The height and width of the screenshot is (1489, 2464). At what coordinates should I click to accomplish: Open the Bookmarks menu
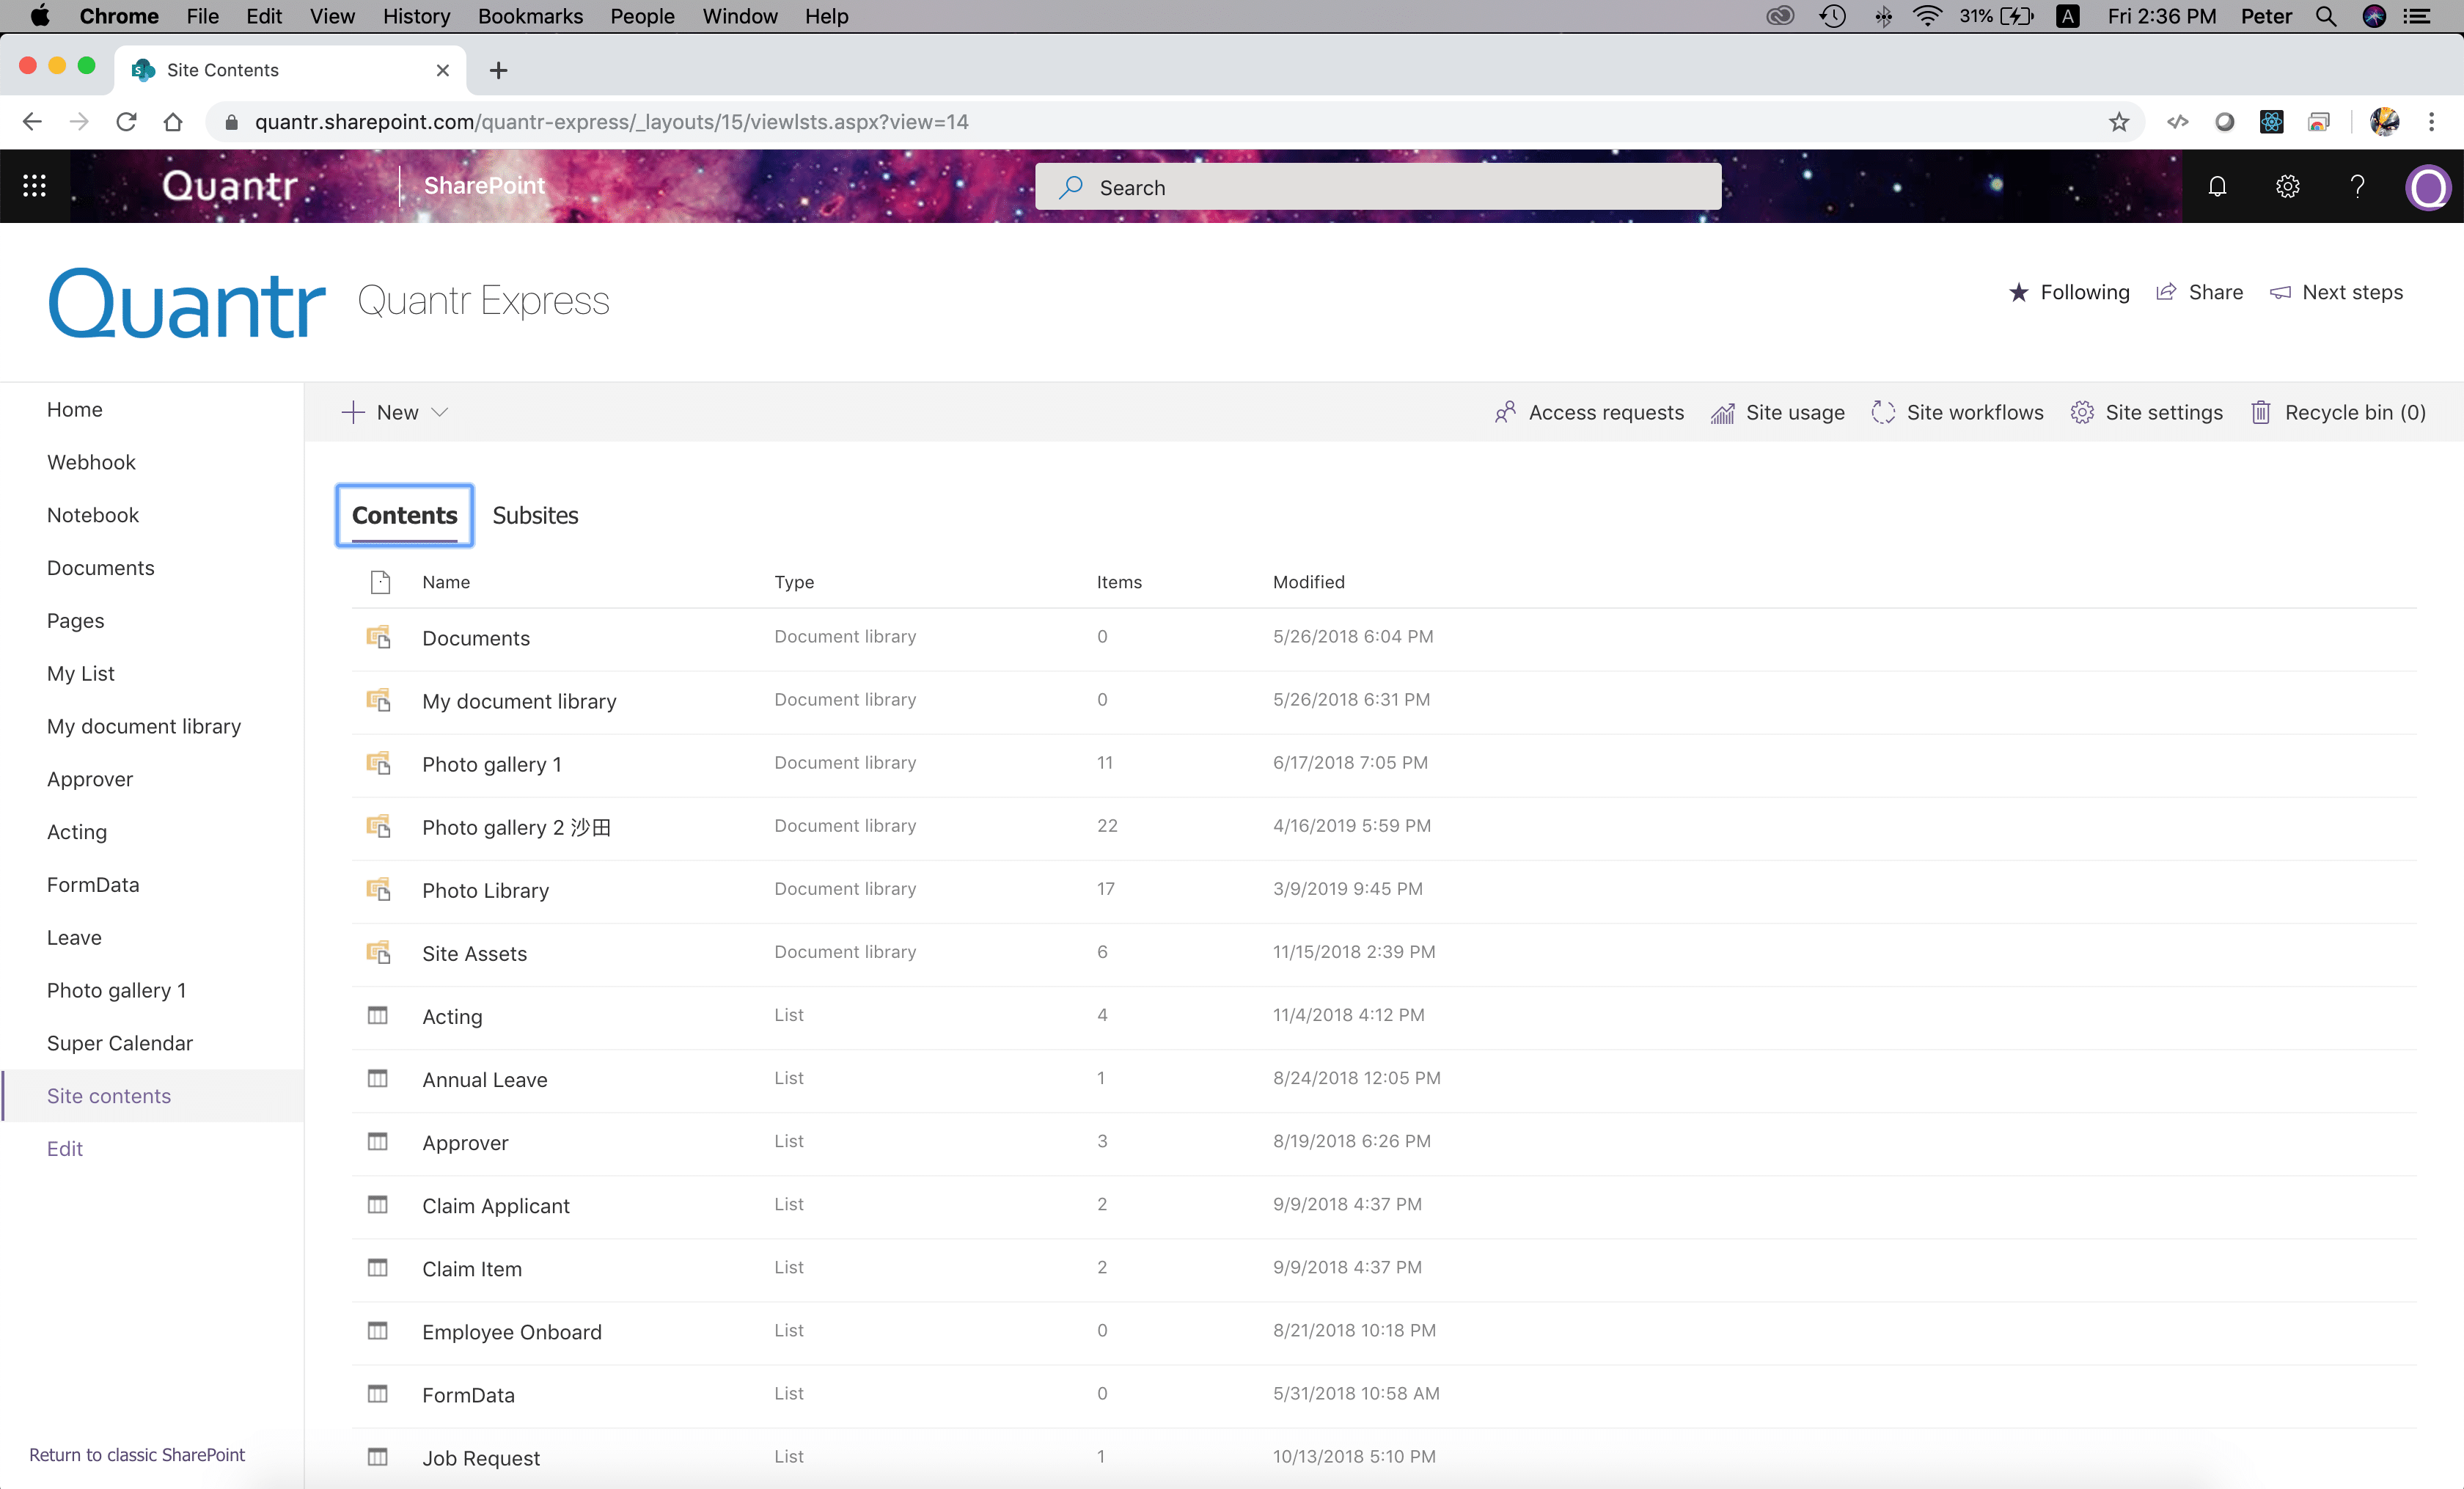point(530,16)
